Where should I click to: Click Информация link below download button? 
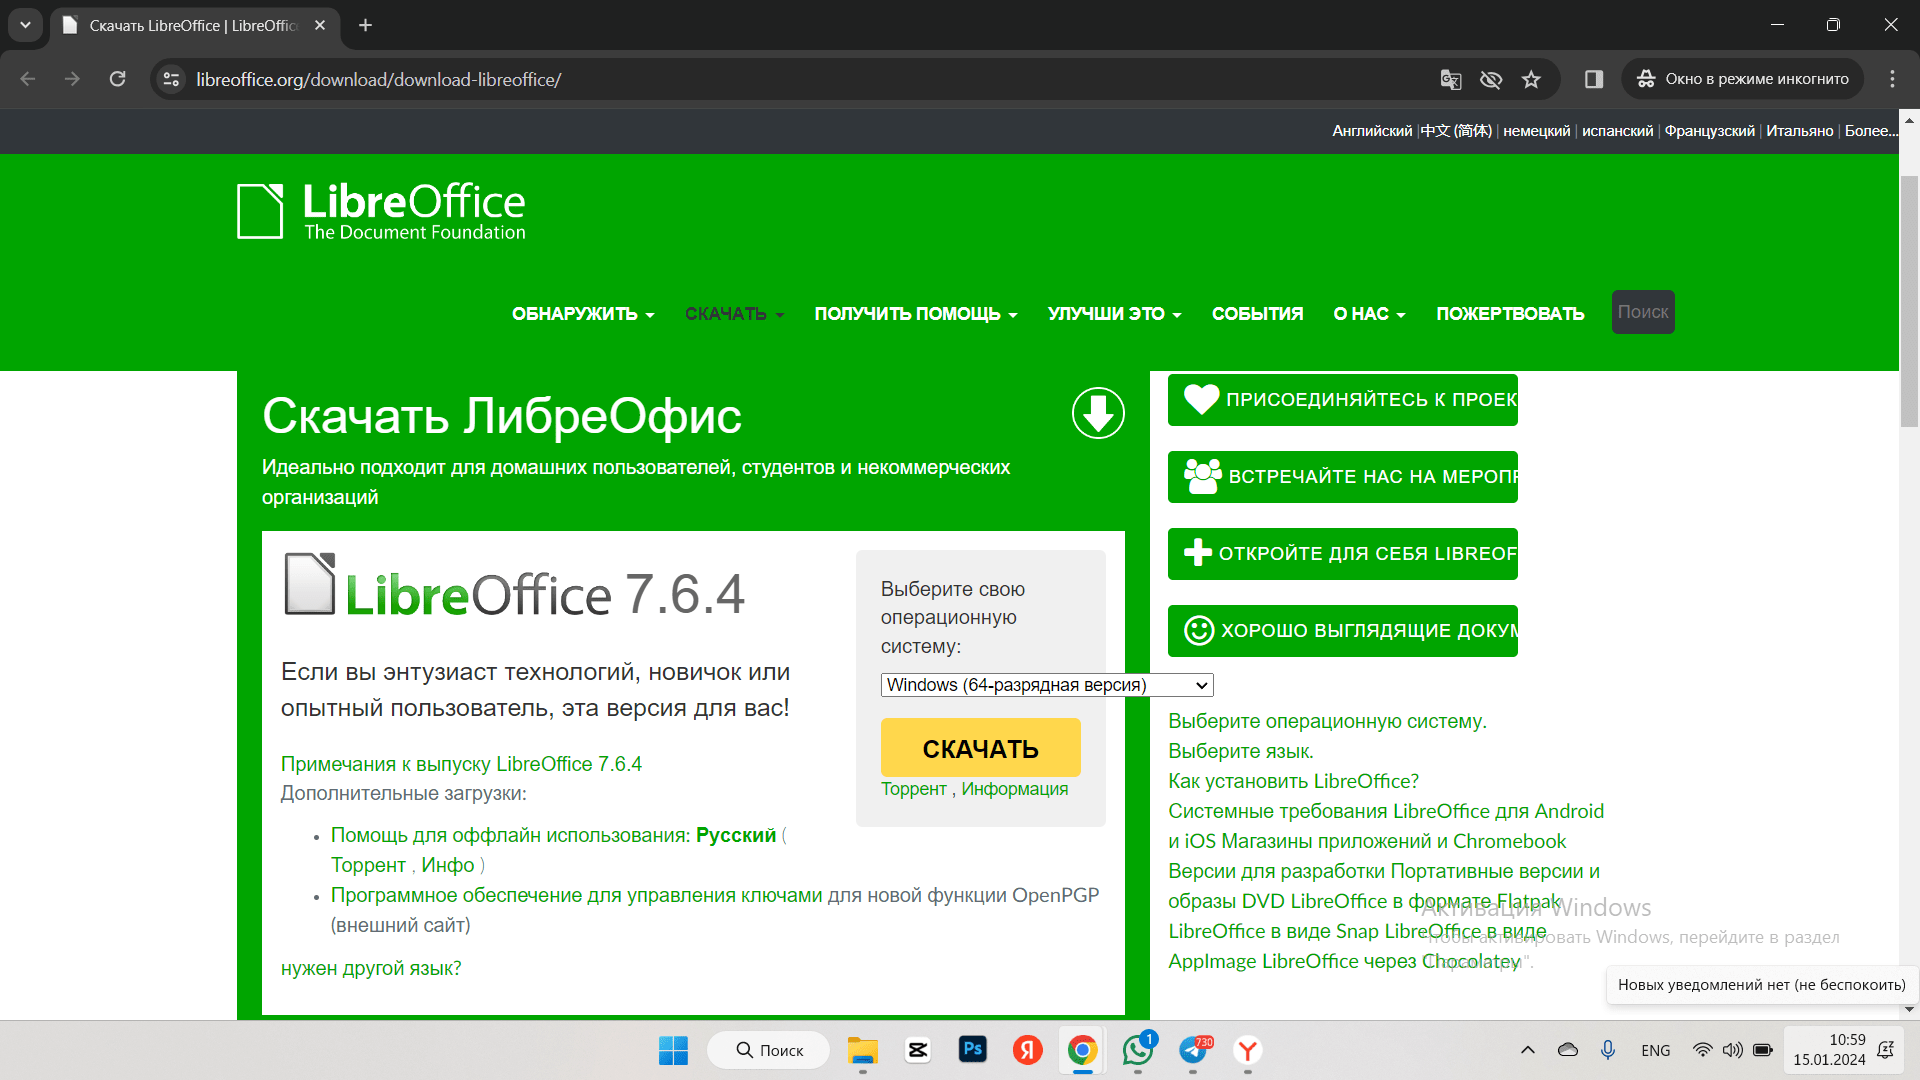[x=1014, y=789]
